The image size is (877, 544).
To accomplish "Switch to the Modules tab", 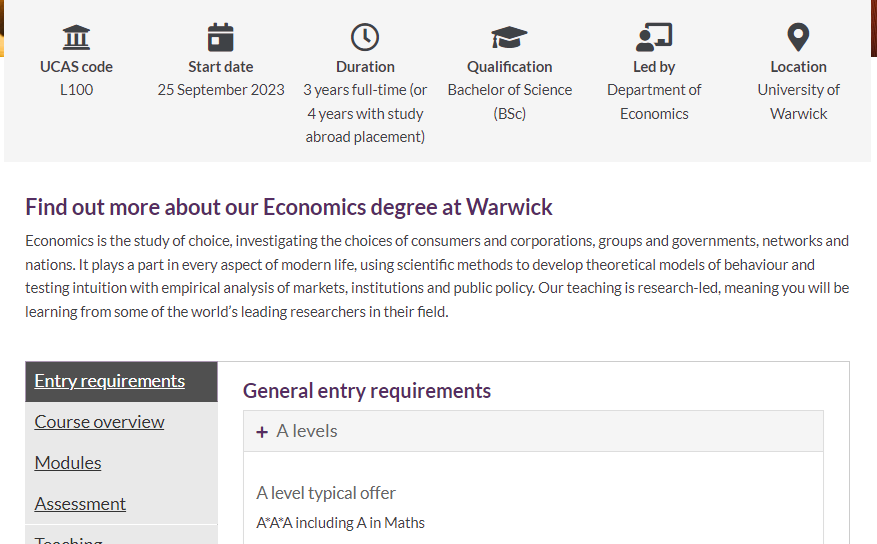I will coord(68,463).
